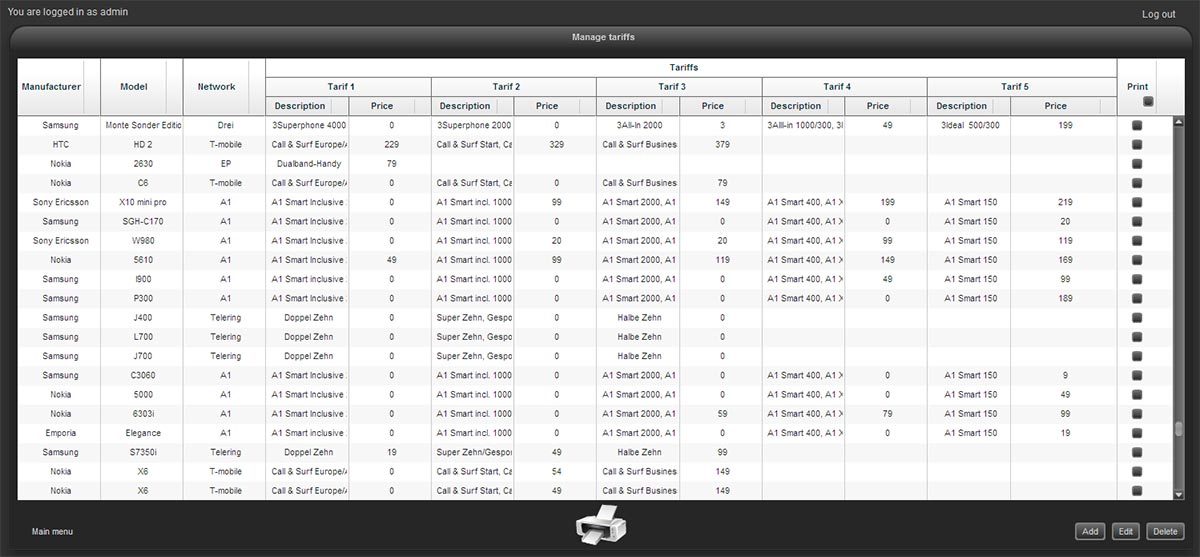This screenshot has height=557, width=1200.
Task: Check Print box for Nokia 5000 row
Action: pyautogui.click(x=1137, y=395)
